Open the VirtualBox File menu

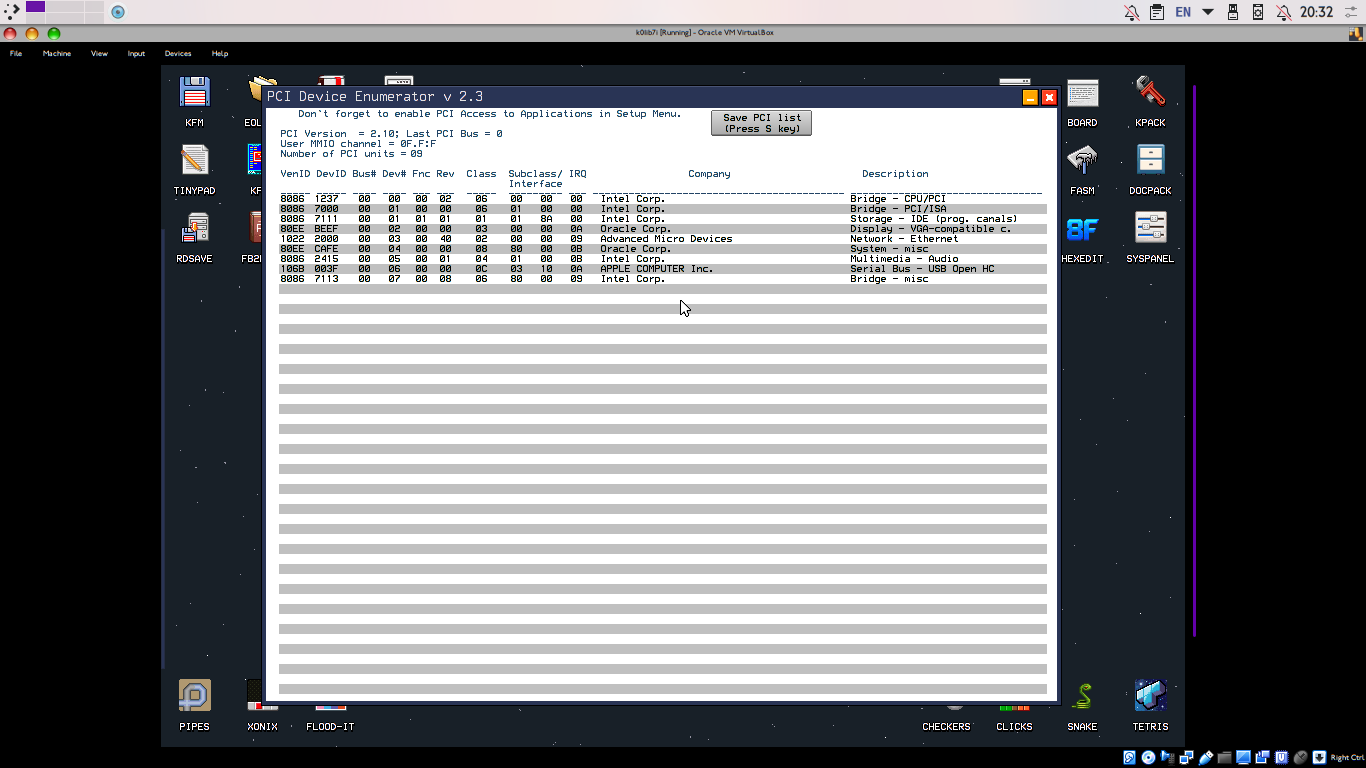pos(16,53)
